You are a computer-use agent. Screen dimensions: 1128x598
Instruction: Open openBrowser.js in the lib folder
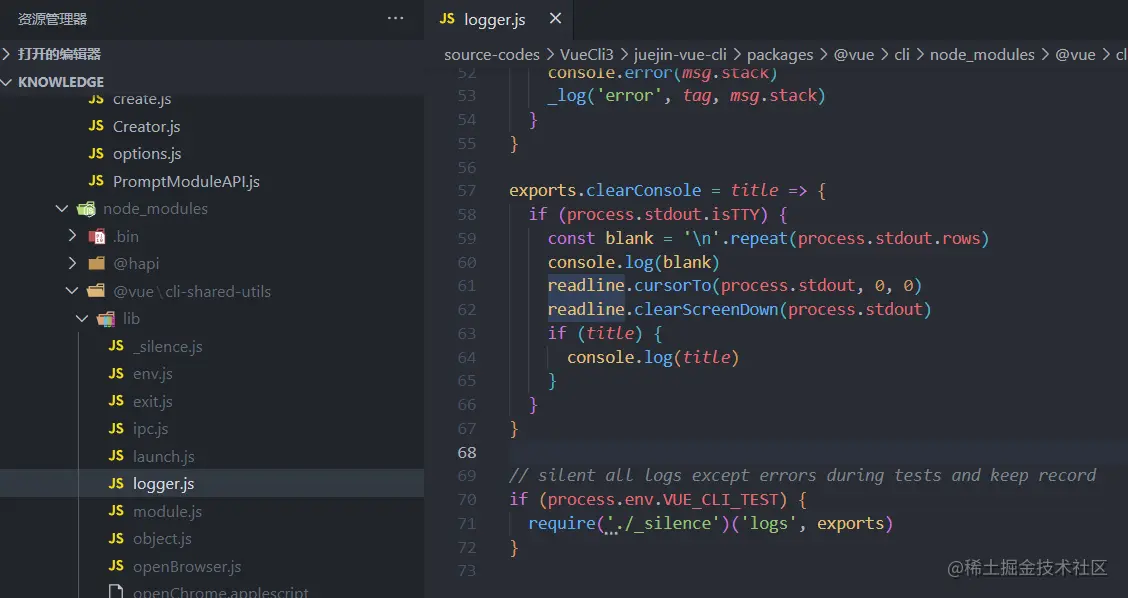coord(187,566)
